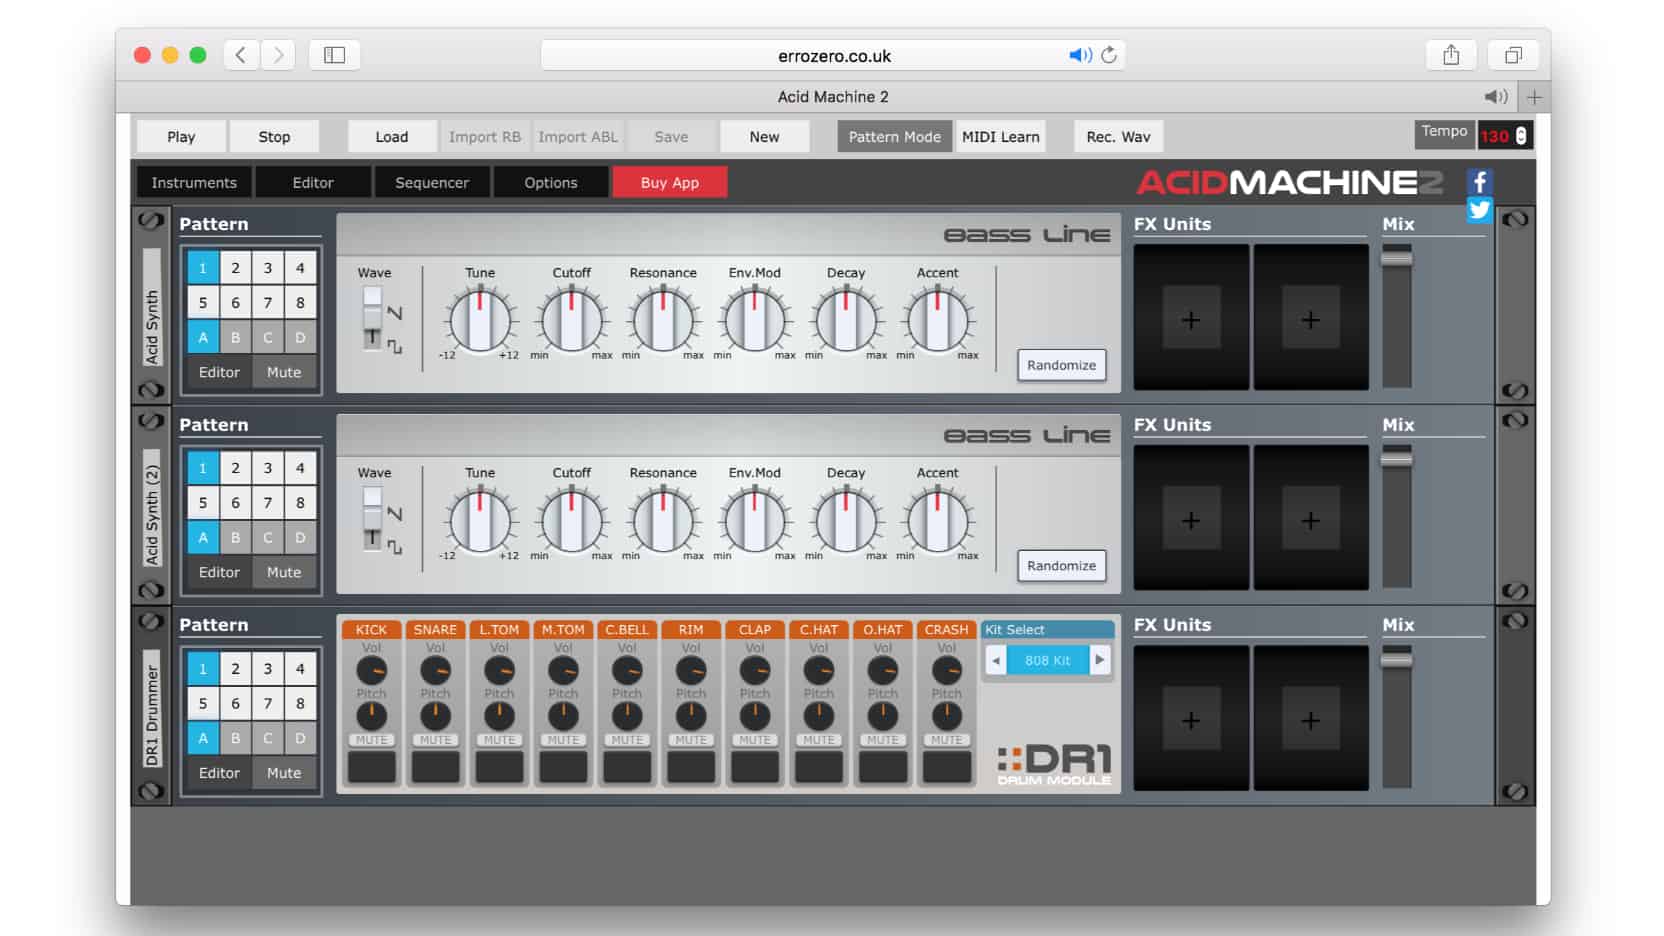Mute tab audio in the address bar
This screenshot has height=936, width=1664.
coord(1080,55)
